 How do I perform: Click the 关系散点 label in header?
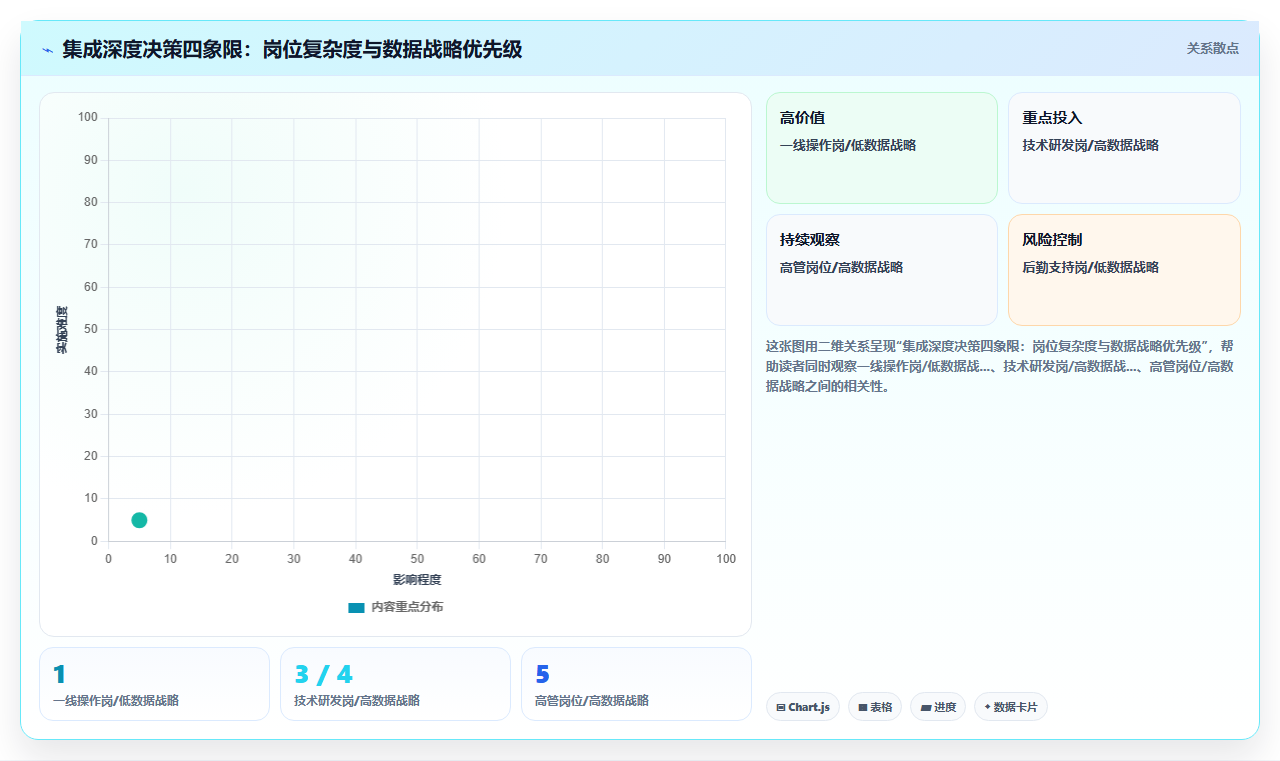coord(1213,48)
